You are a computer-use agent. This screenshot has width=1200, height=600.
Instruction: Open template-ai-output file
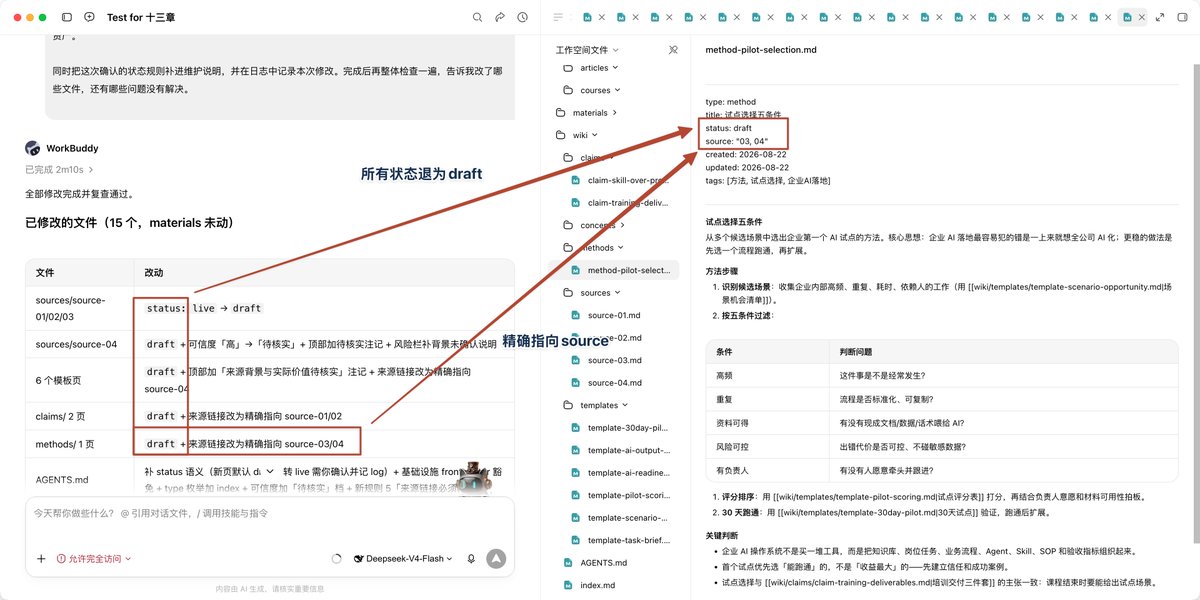tap(620, 450)
